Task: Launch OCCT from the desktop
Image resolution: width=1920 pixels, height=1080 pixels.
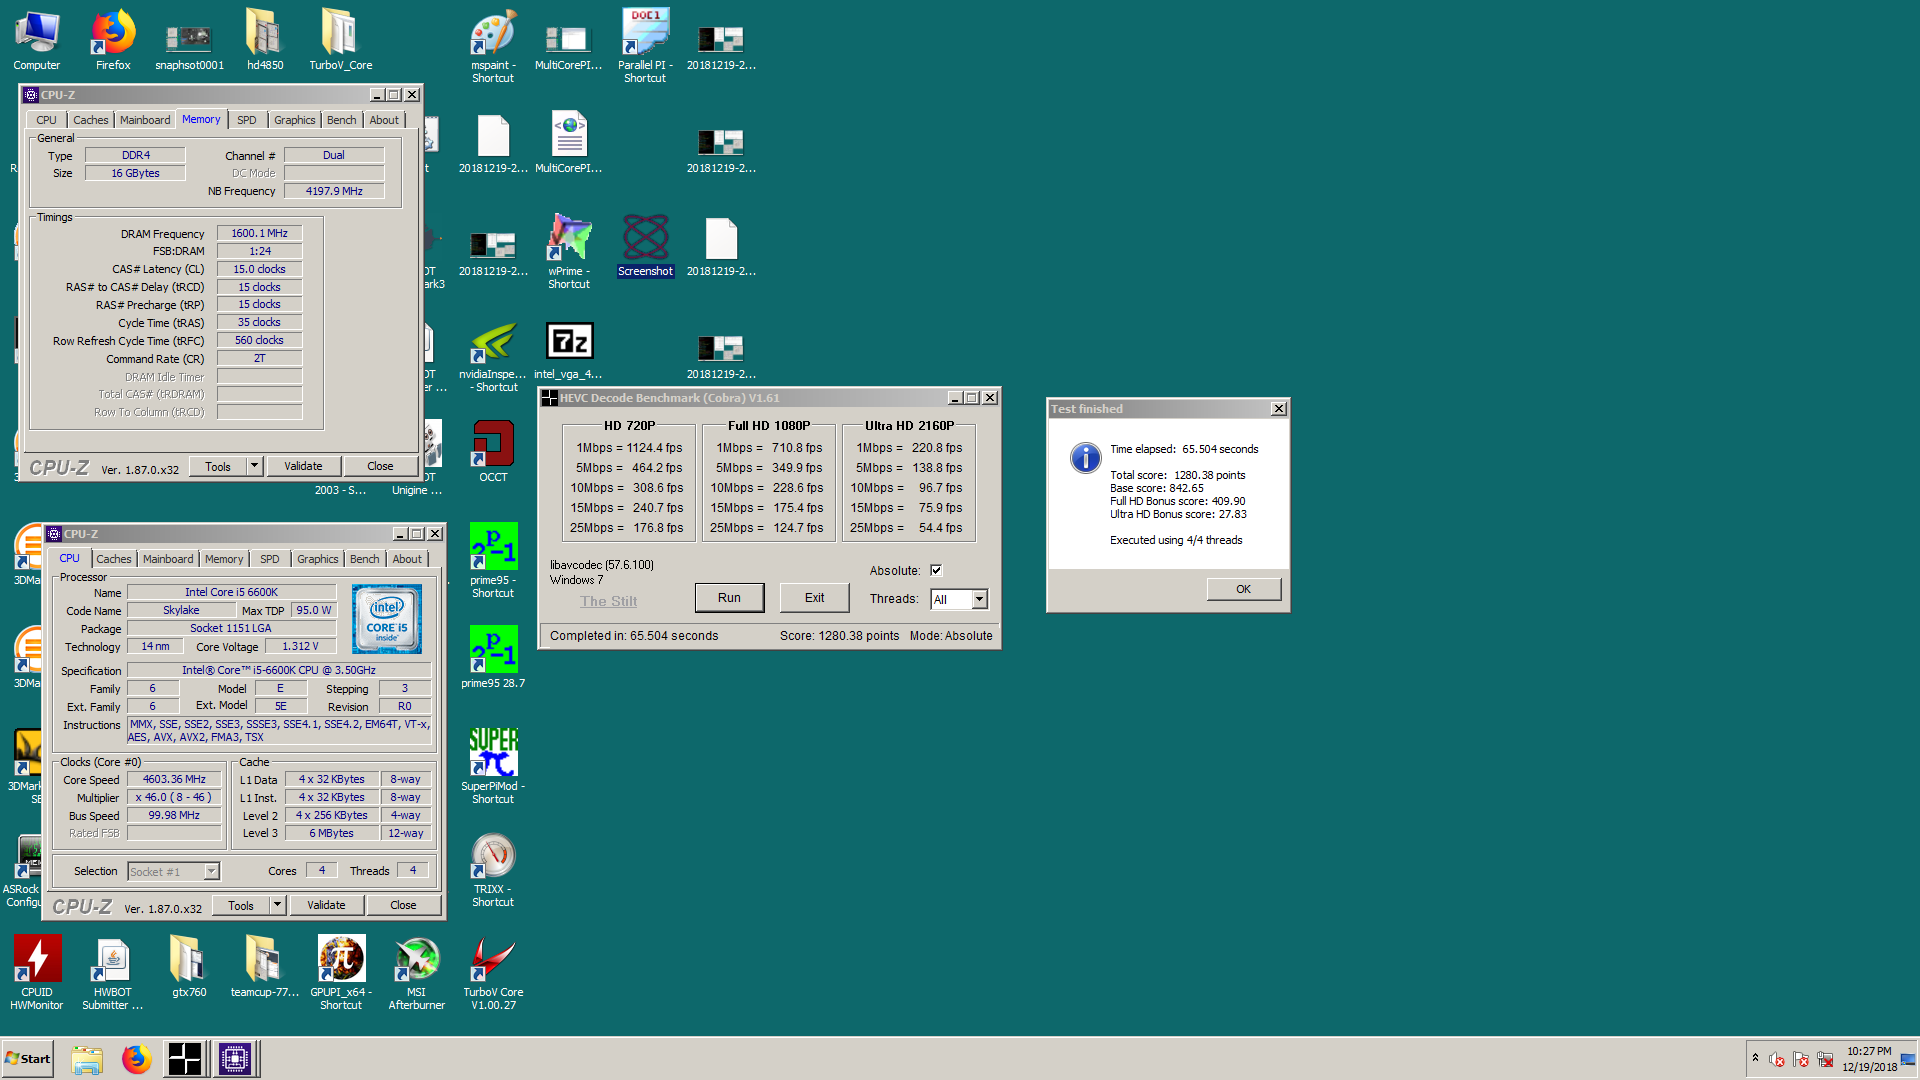Action: coord(493,452)
